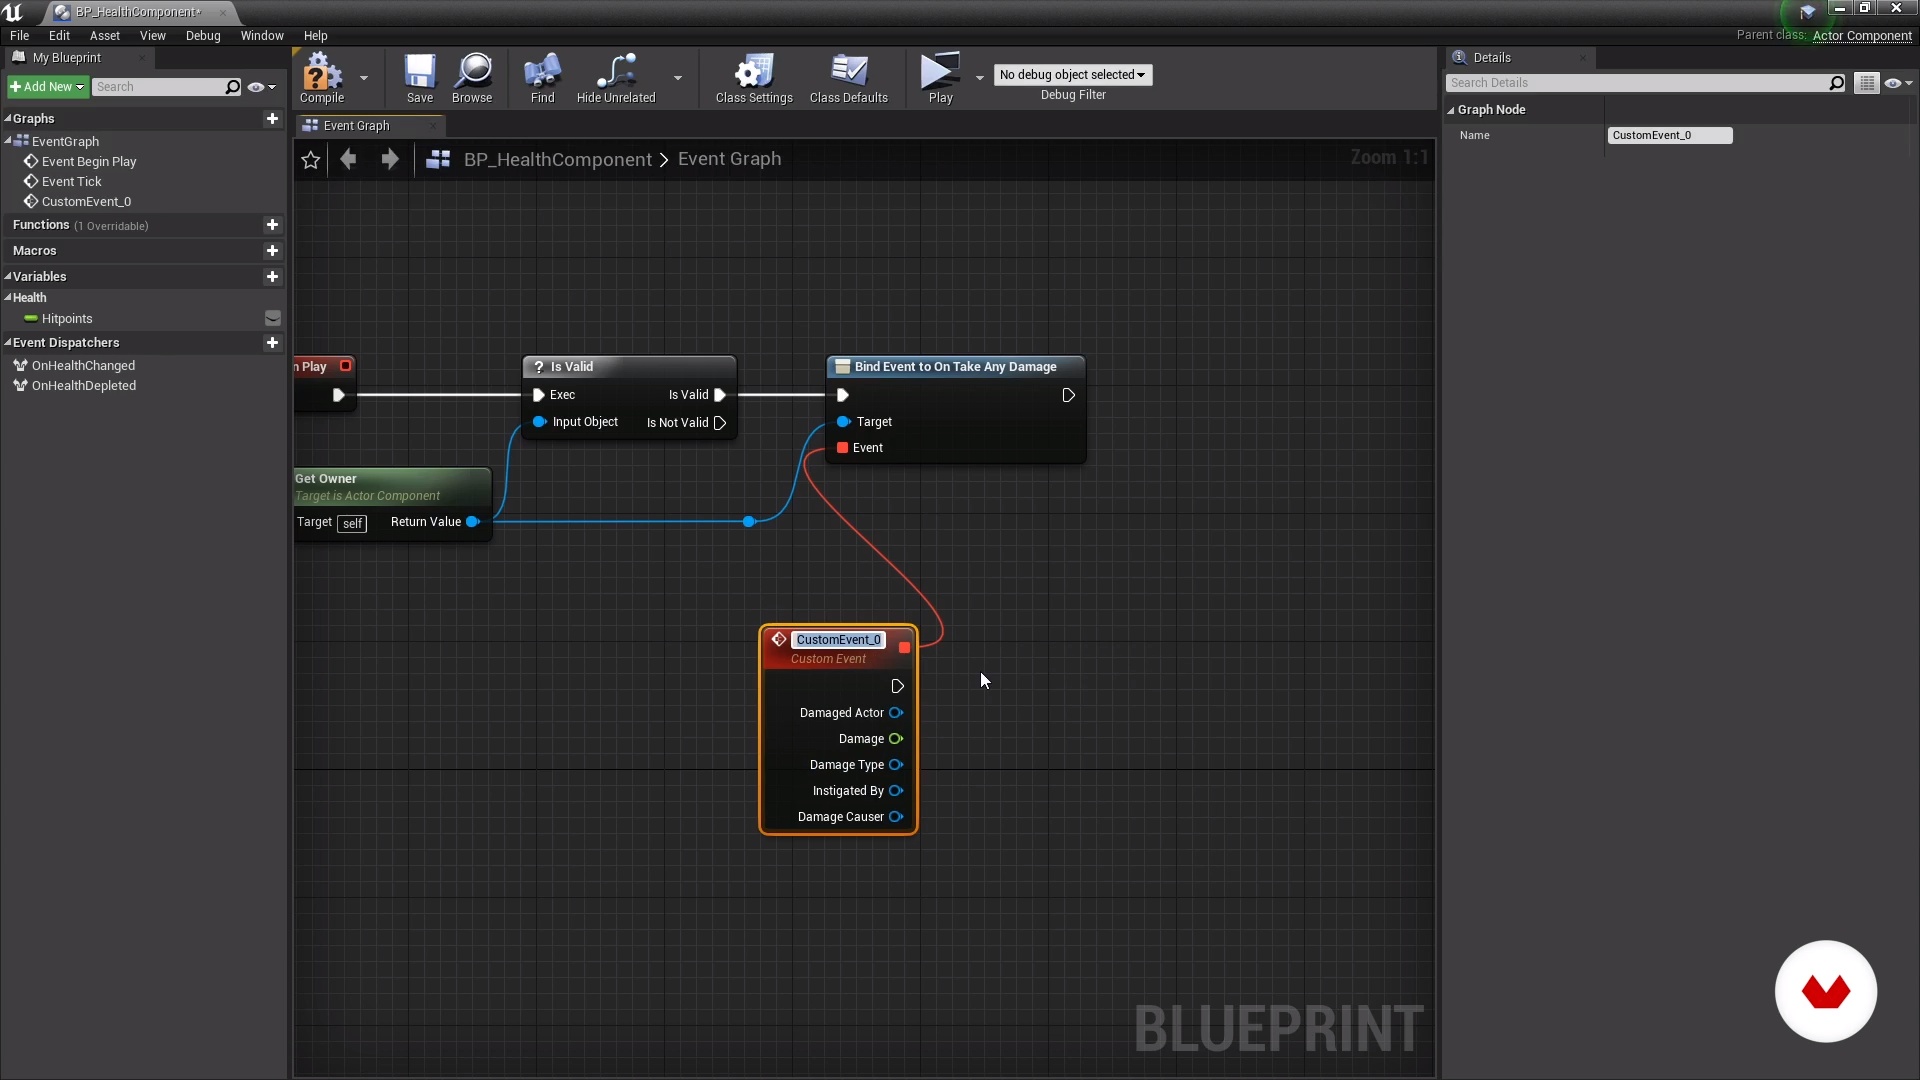This screenshot has width=1920, height=1080.
Task: Click the Find toolbar icon
Action: coord(542,78)
